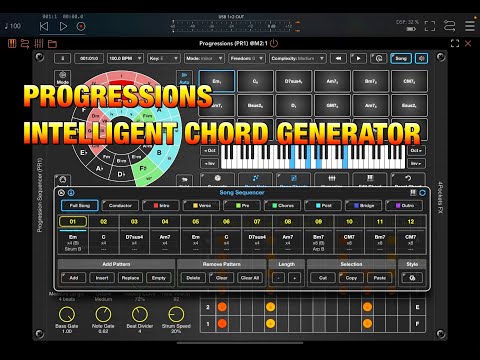This screenshot has width=480, height=360.
Task: Open the routing view icon
Action: [x=25, y=43]
